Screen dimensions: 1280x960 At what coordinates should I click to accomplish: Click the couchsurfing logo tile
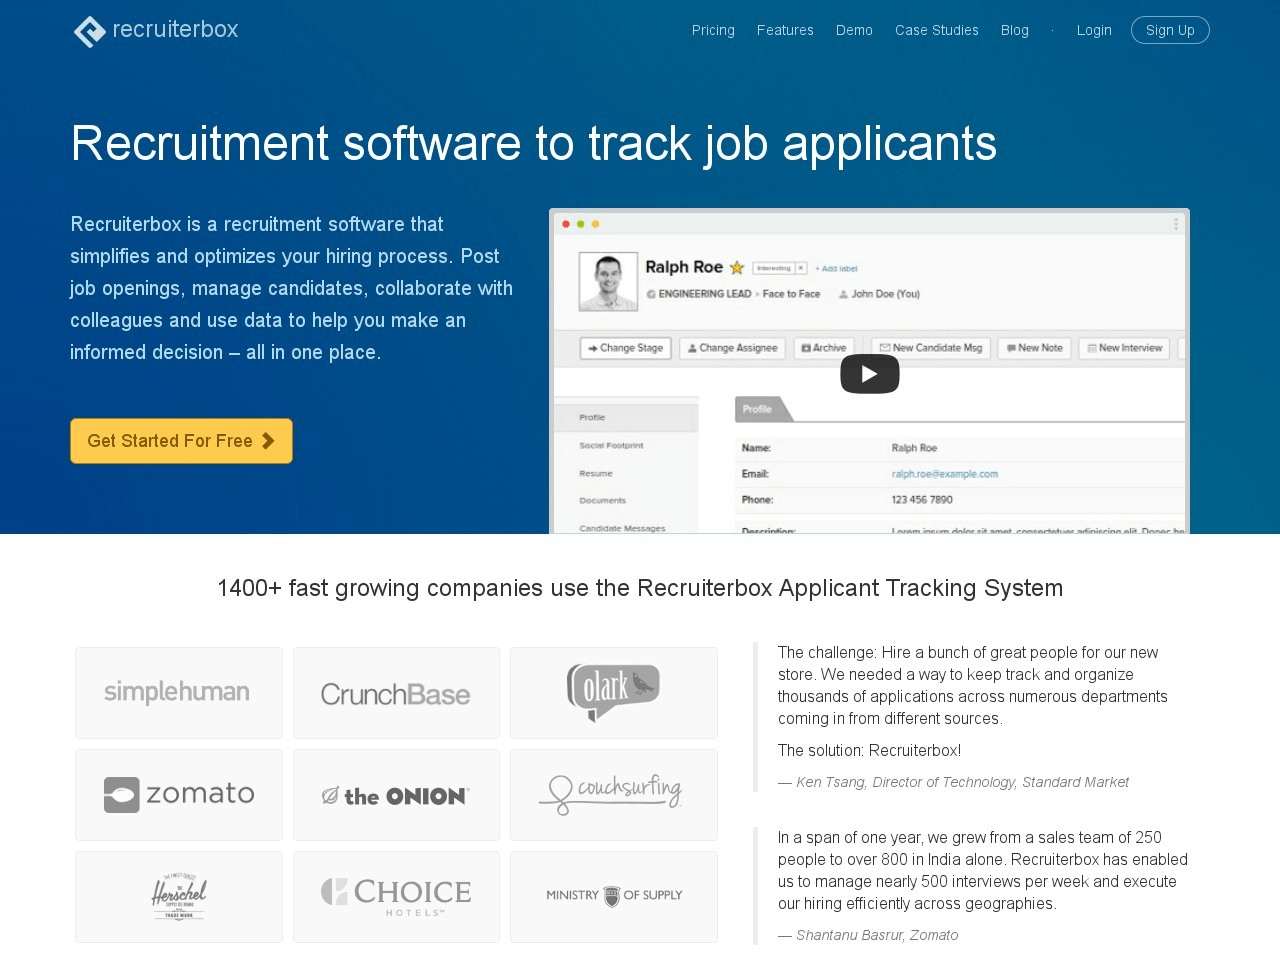click(x=614, y=795)
